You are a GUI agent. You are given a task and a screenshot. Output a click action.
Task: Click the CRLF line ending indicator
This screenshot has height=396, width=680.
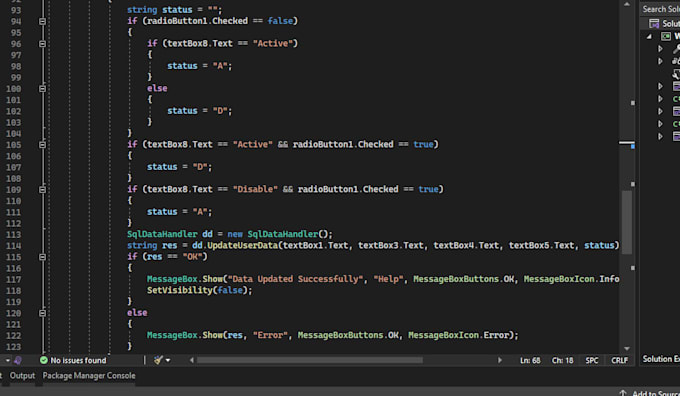[x=619, y=360]
